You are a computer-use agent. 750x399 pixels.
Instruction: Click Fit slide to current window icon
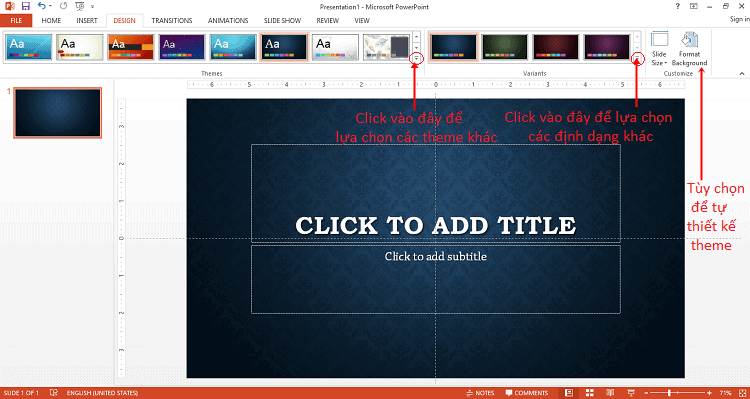[x=742, y=393]
